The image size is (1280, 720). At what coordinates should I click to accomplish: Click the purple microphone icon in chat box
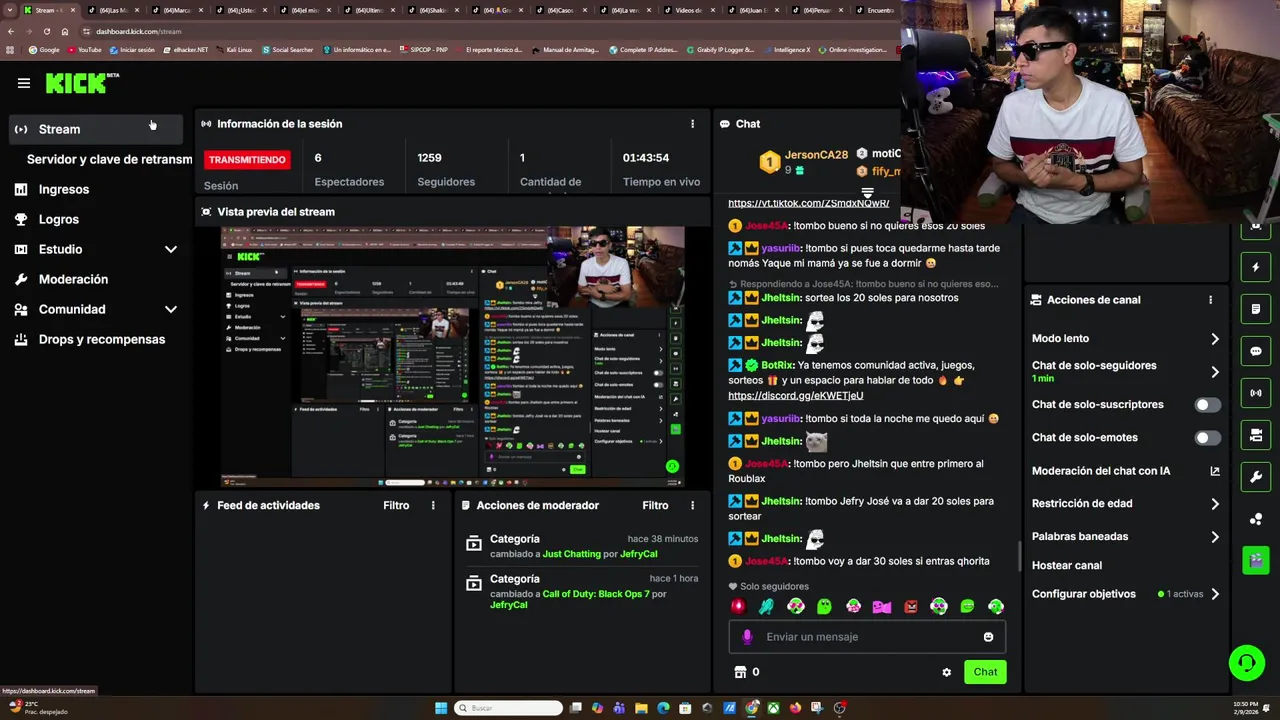(747, 637)
